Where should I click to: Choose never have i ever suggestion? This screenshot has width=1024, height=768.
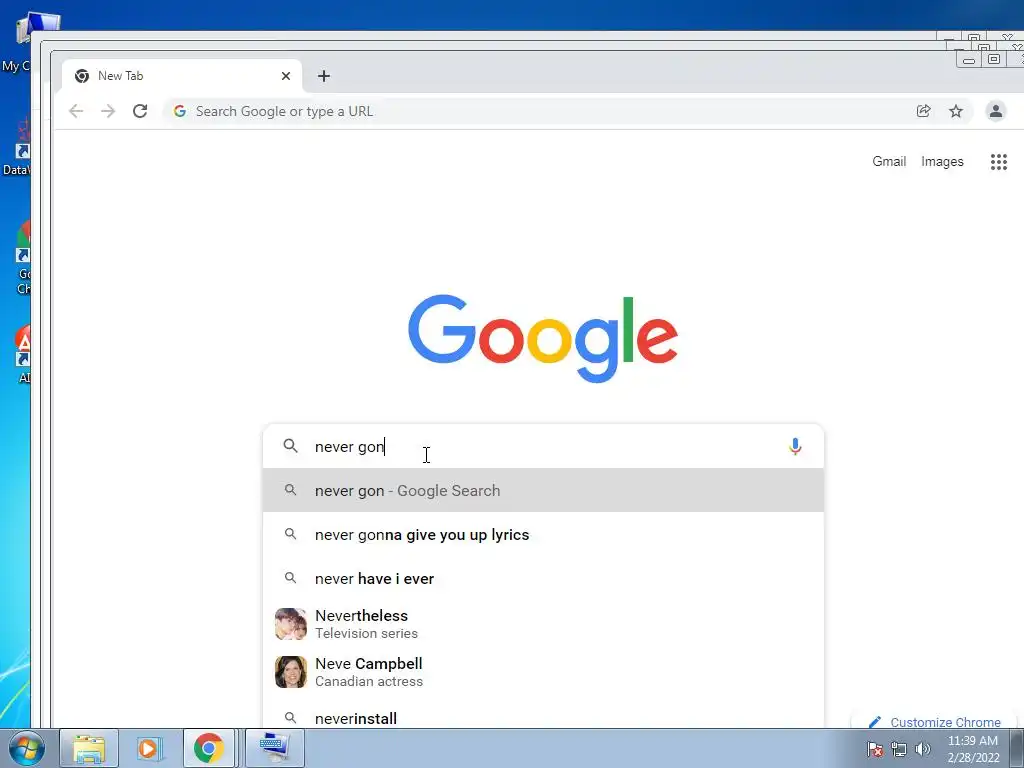click(x=543, y=579)
